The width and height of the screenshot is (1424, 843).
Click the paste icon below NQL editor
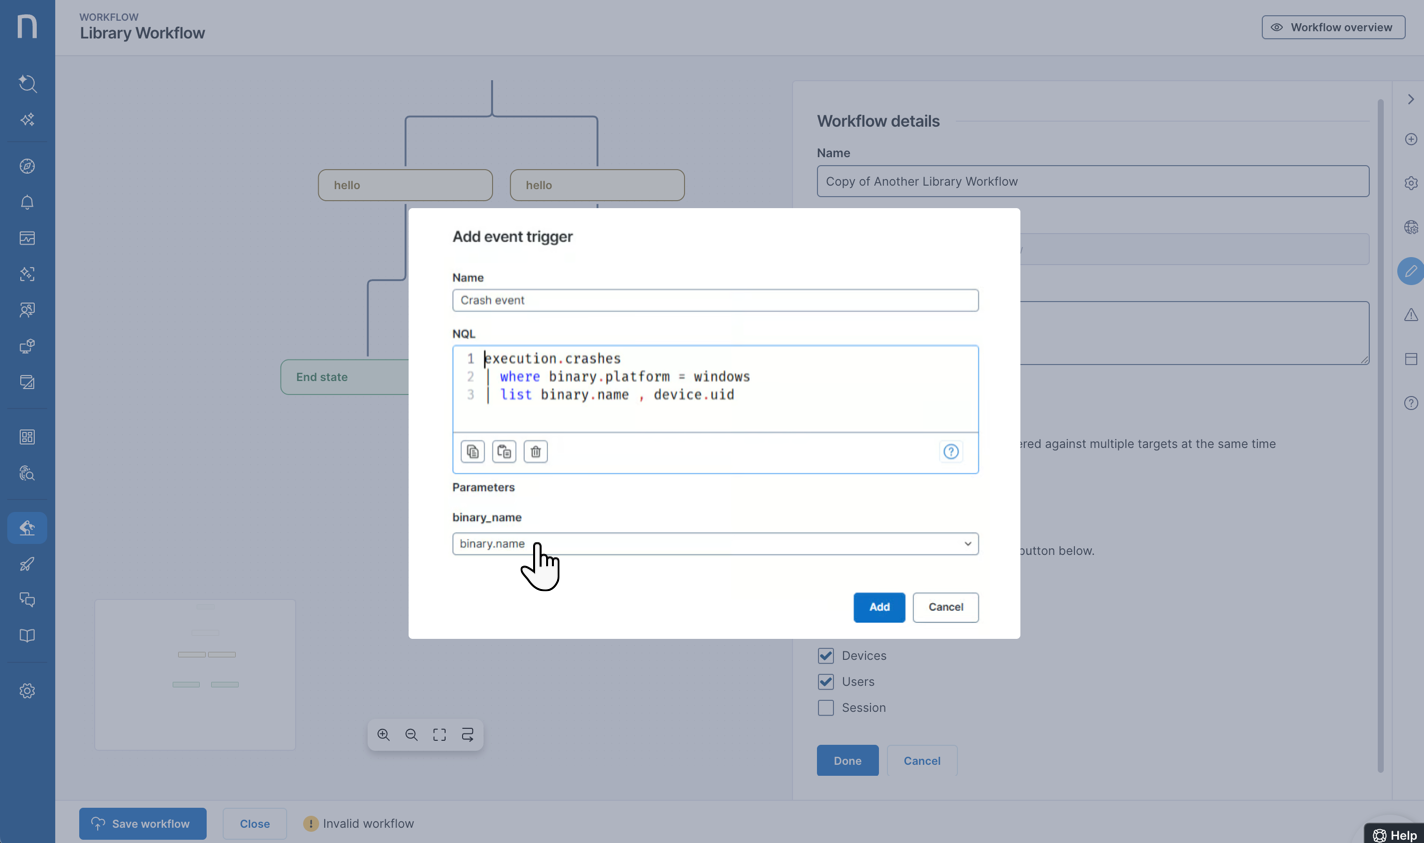(x=504, y=452)
